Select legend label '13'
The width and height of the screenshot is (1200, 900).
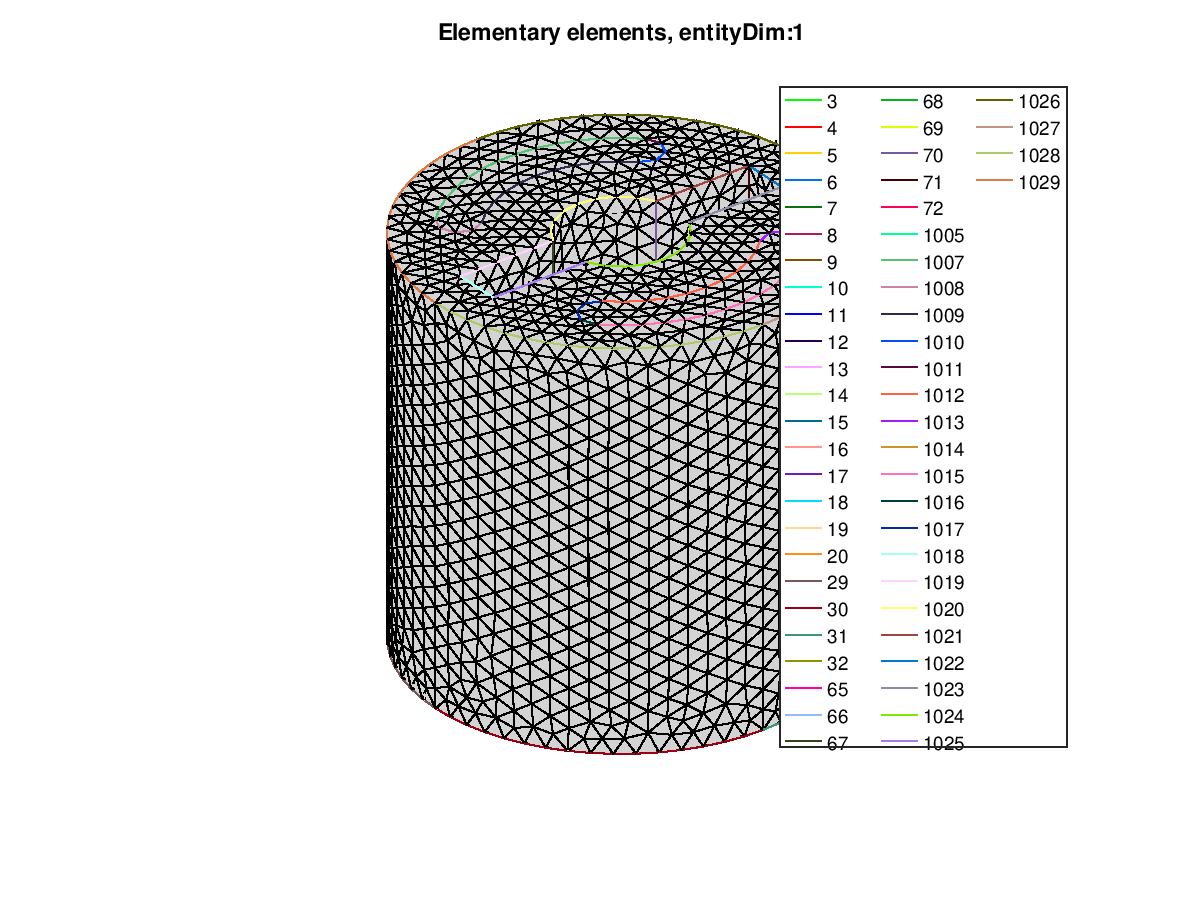(x=838, y=370)
